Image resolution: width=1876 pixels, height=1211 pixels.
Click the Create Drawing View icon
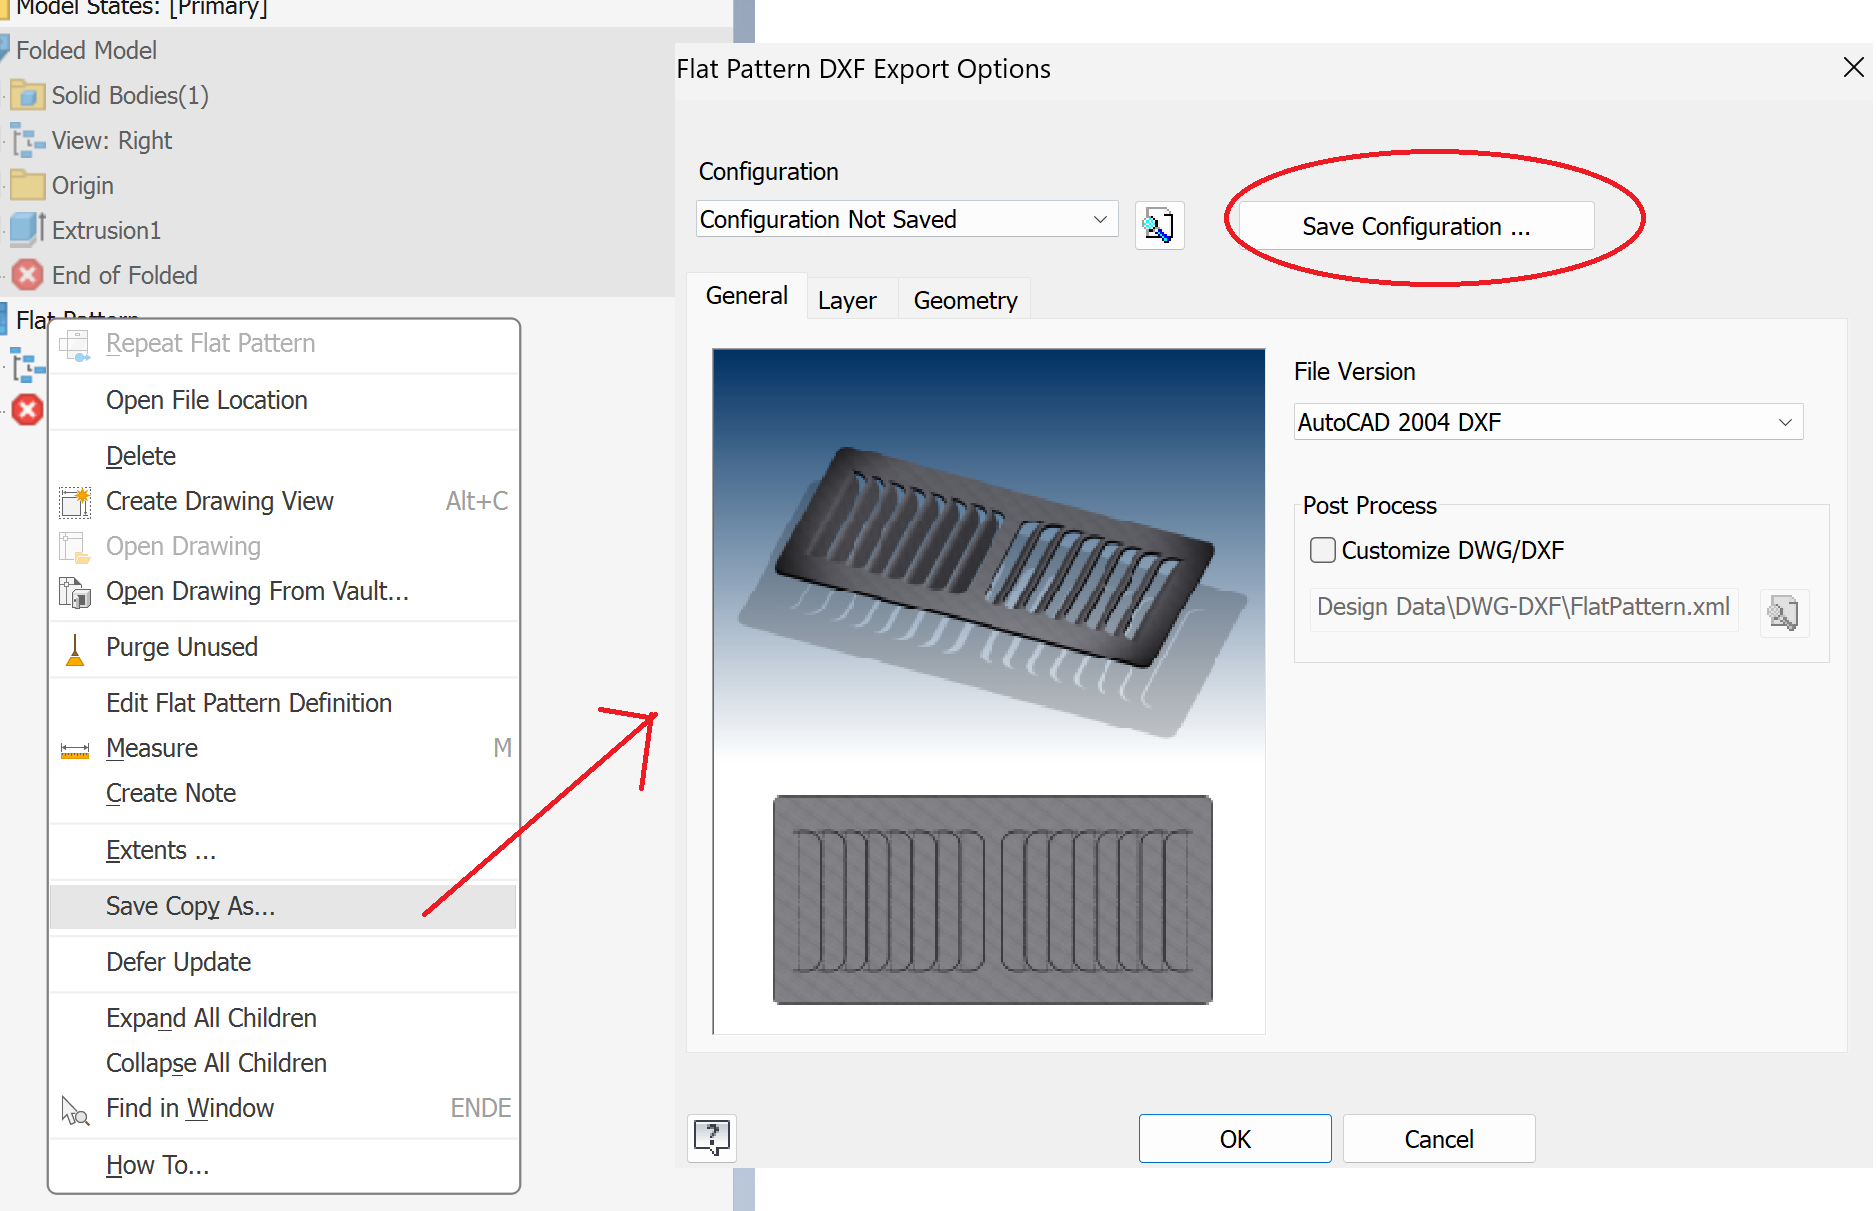(x=75, y=501)
